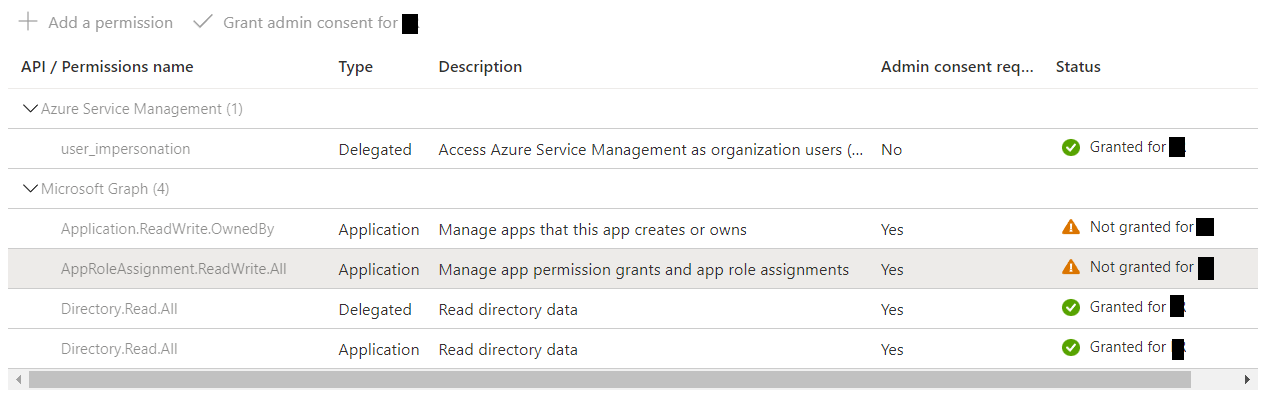Click the Description column header
Image resolution: width=1271 pixels, height=403 pixels.
click(x=480, y=67)
